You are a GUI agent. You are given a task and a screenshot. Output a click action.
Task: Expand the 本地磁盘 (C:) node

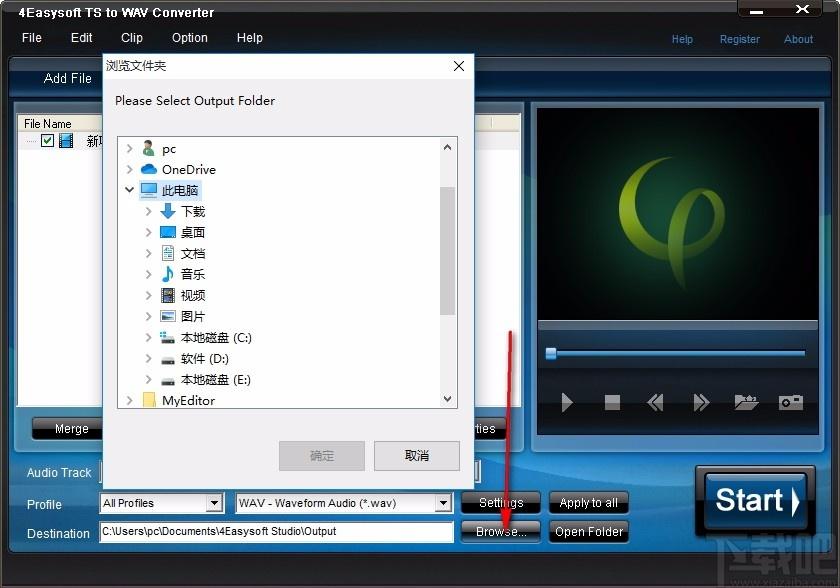148,337
